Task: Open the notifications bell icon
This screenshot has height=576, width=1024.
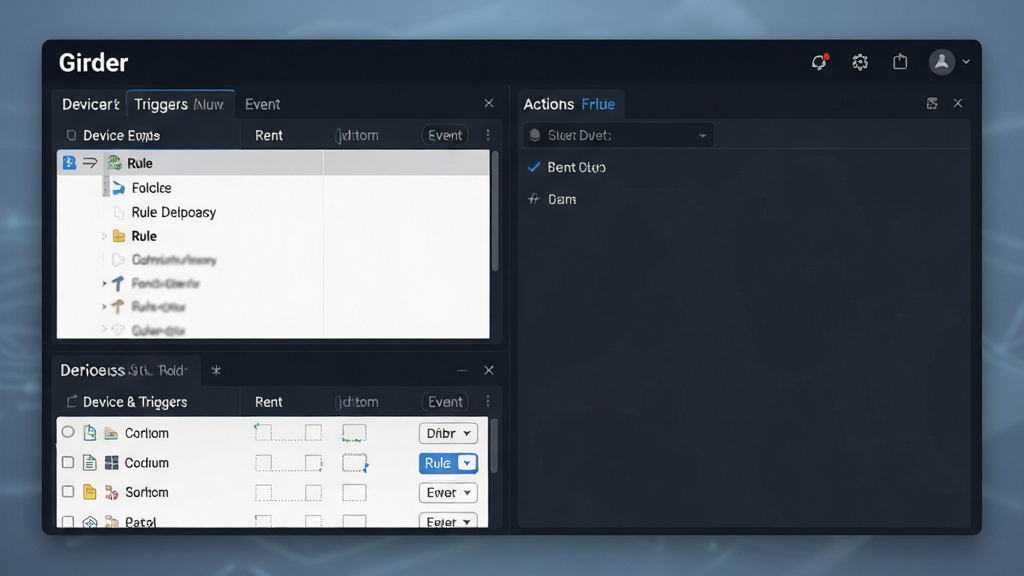Action: click(819, 62)
